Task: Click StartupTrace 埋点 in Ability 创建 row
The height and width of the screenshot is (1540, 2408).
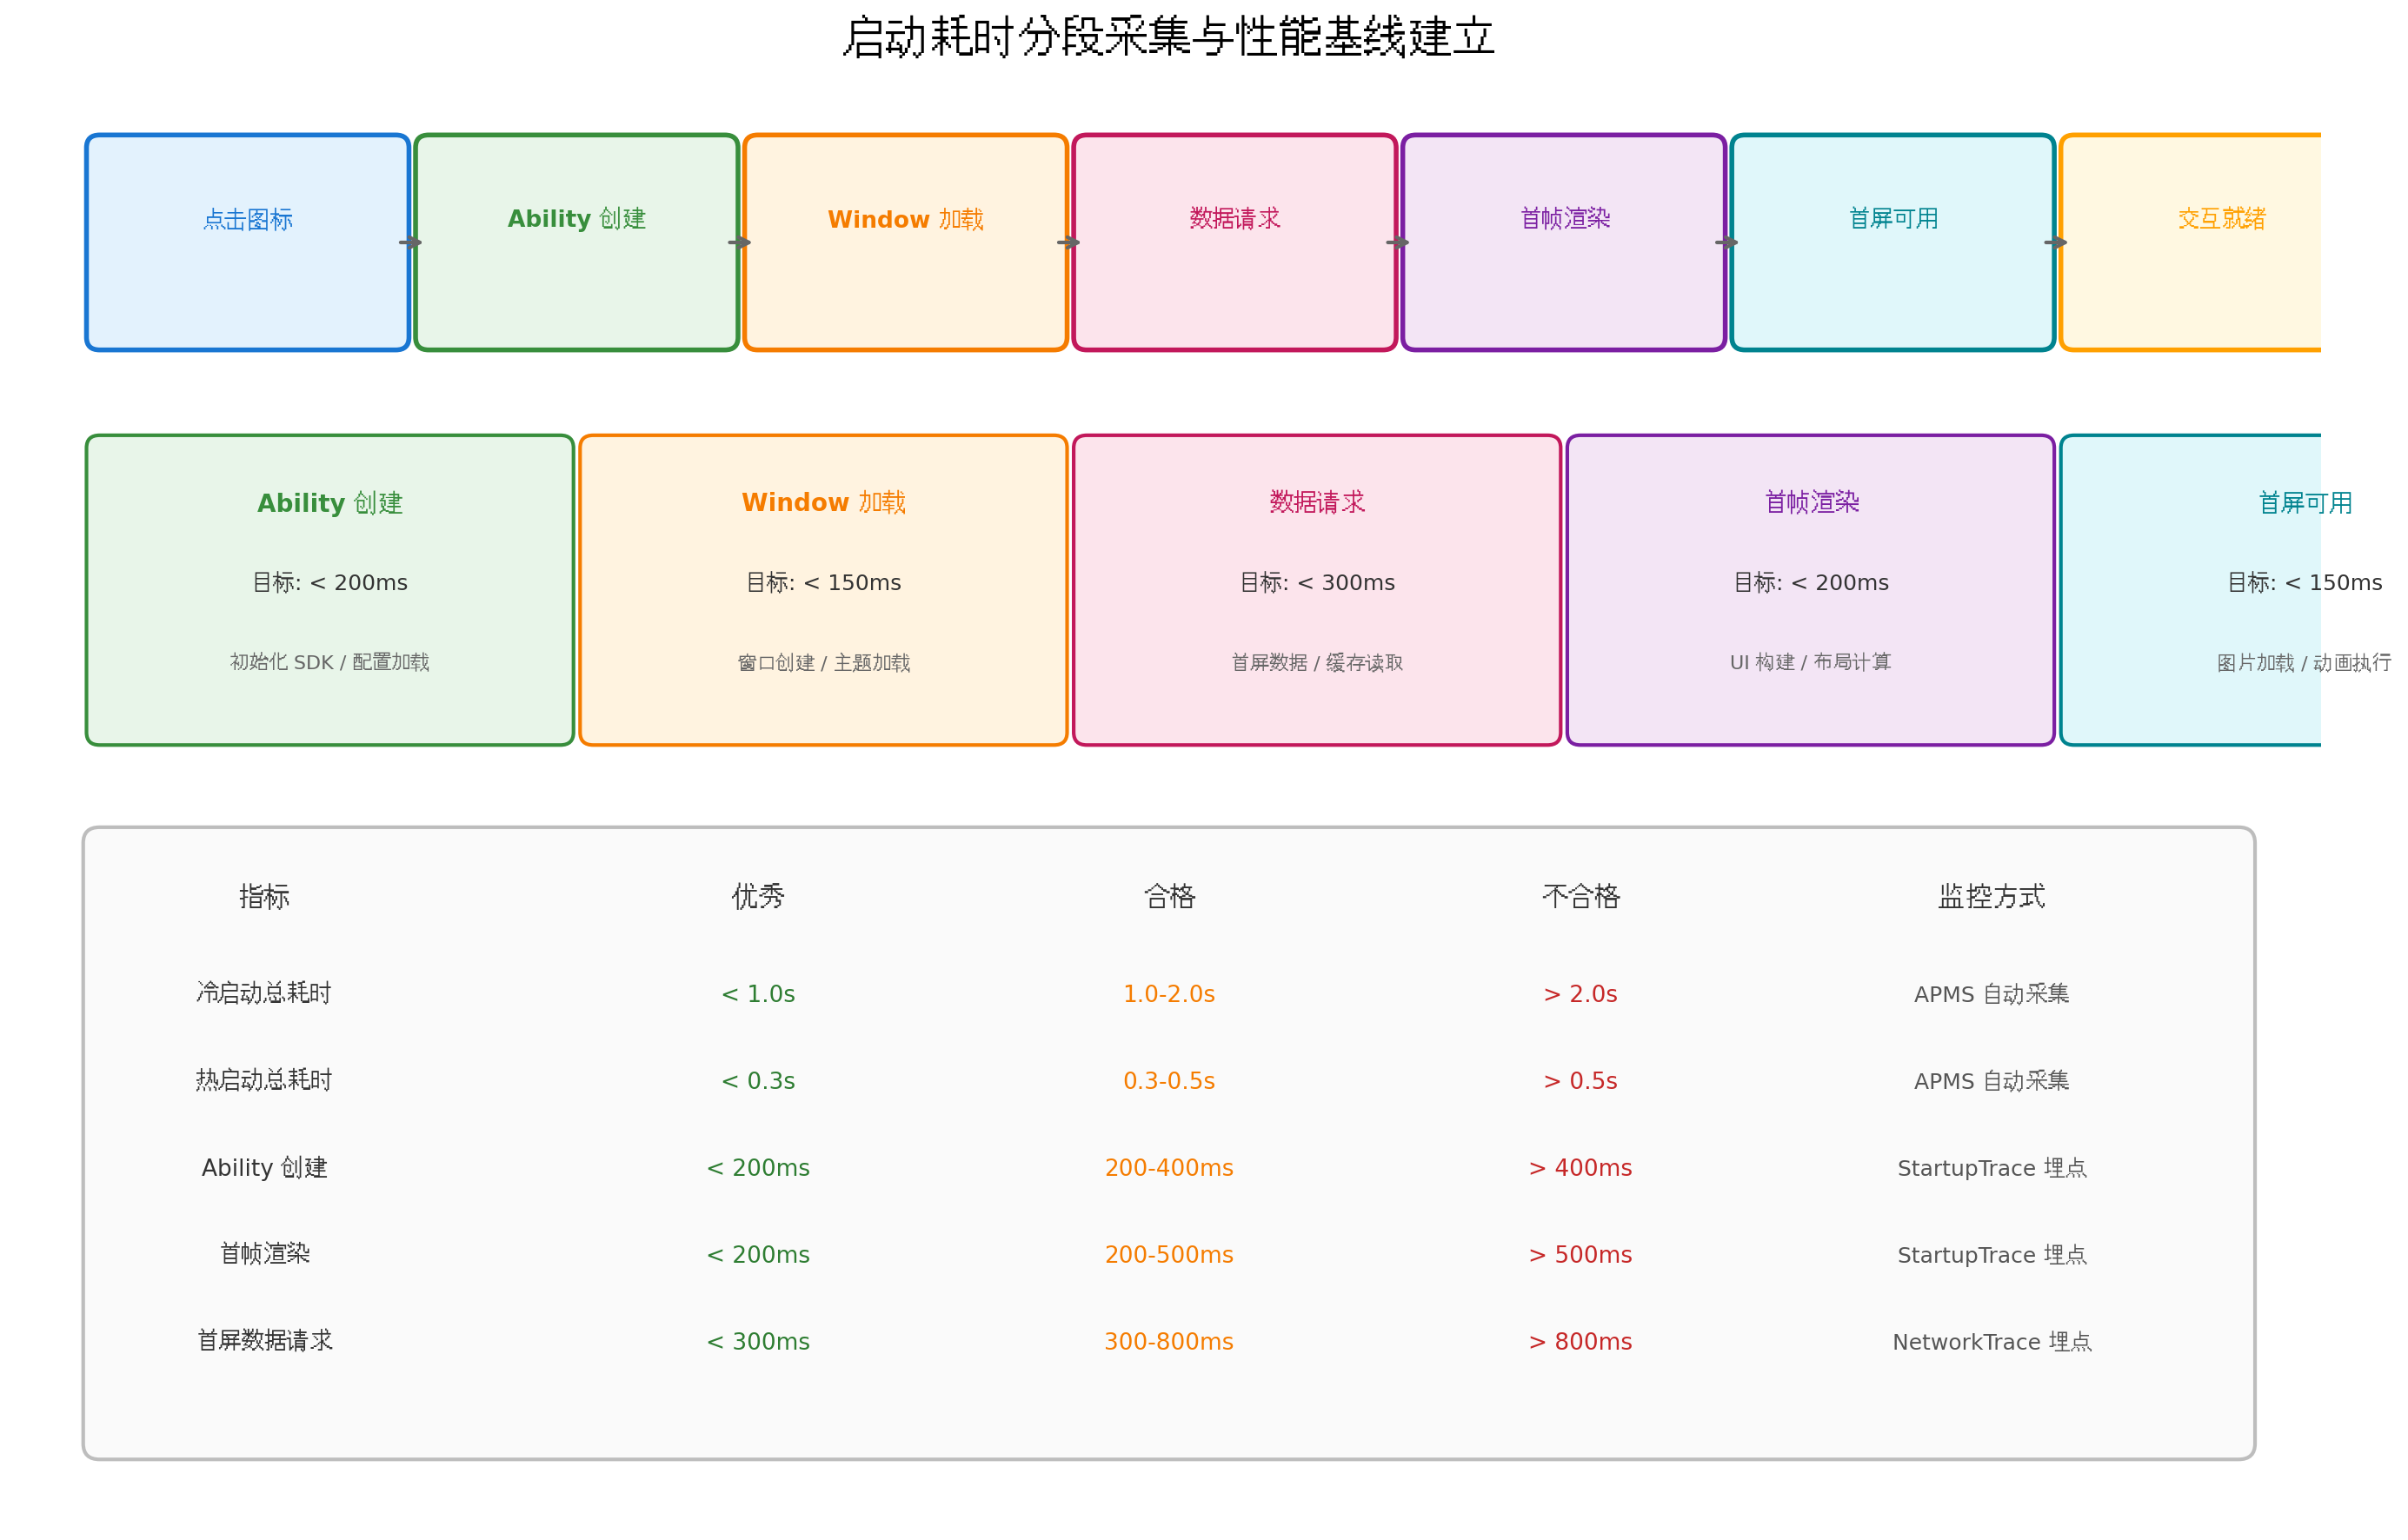Action: pyautogui.click(x=1992, y=1168)
